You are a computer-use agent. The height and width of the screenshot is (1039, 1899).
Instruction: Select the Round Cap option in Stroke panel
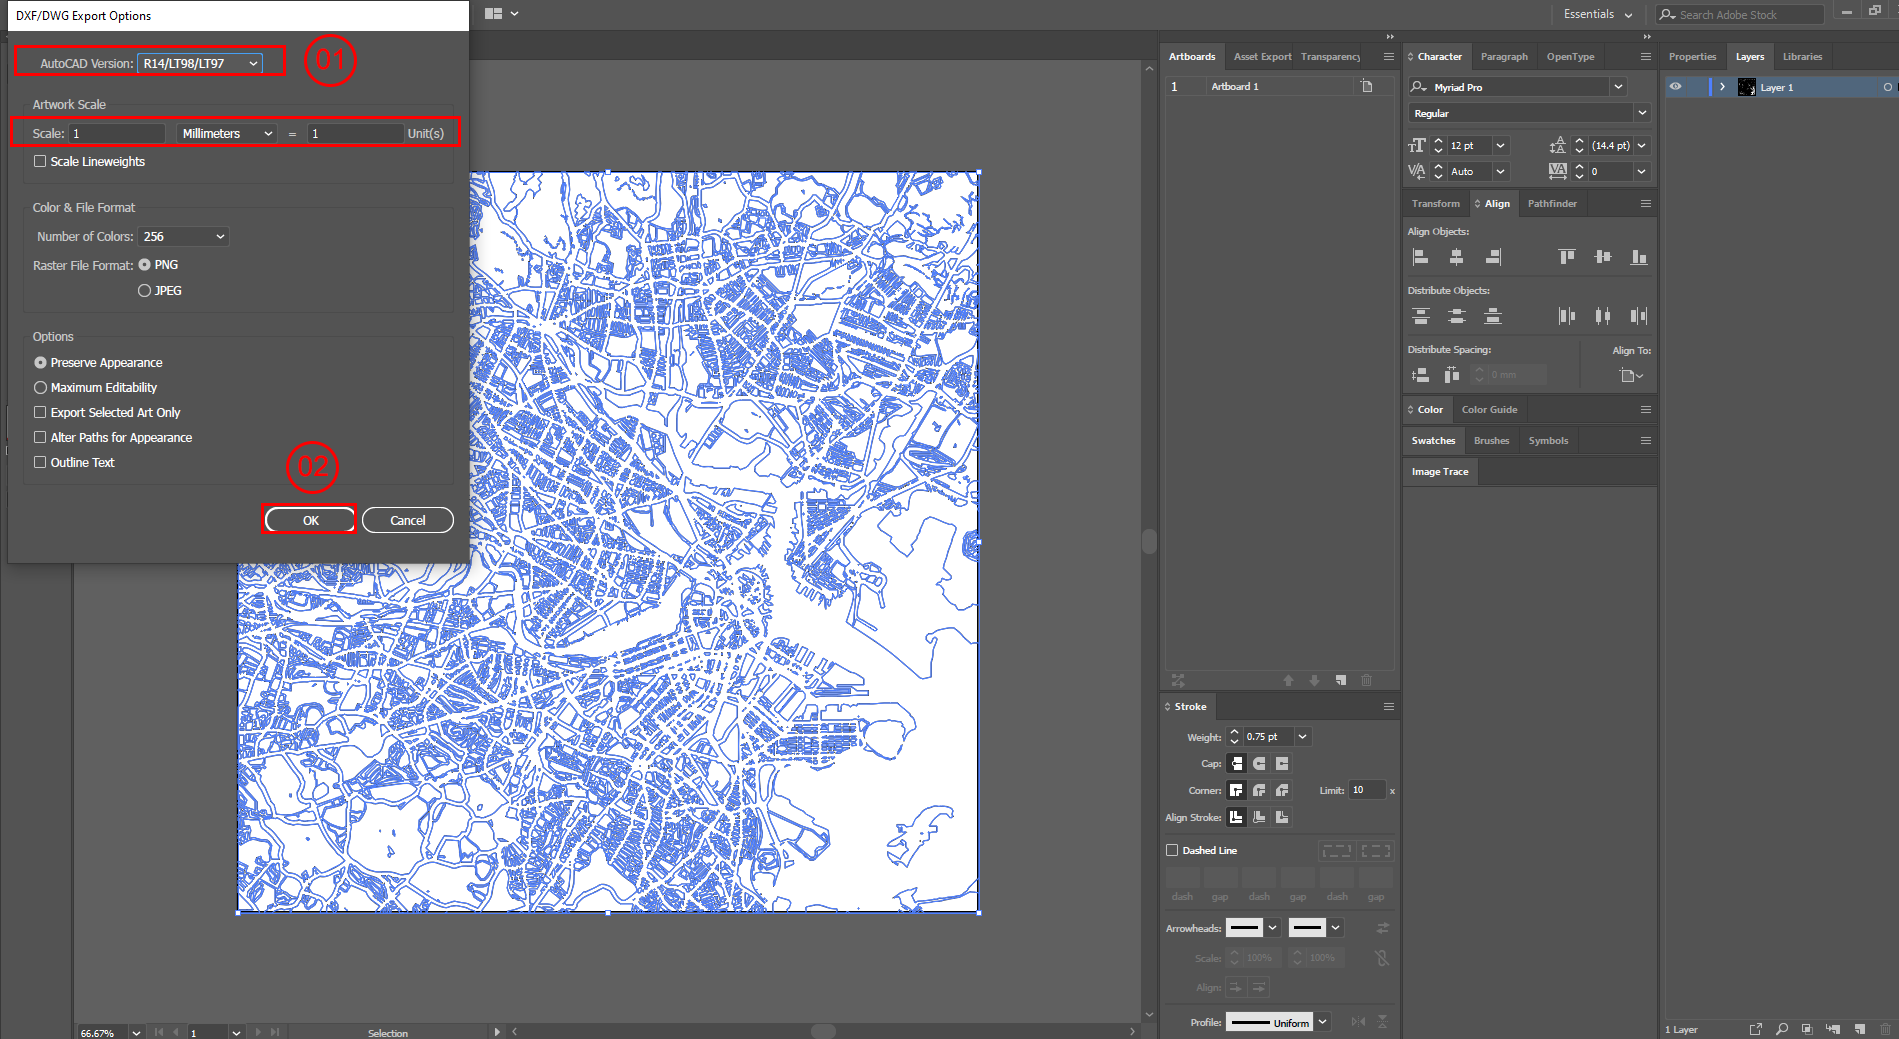coord(1259,762)
